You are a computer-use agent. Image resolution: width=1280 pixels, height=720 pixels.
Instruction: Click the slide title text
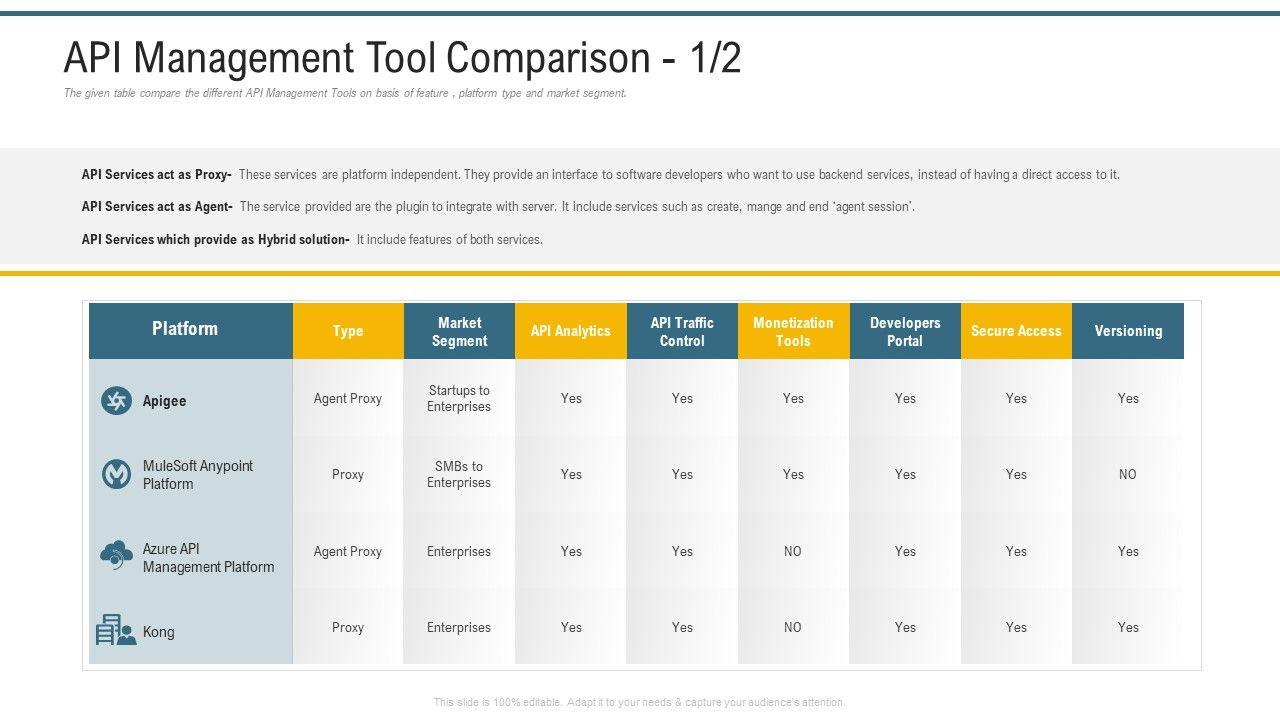click(x=402, y=58)
